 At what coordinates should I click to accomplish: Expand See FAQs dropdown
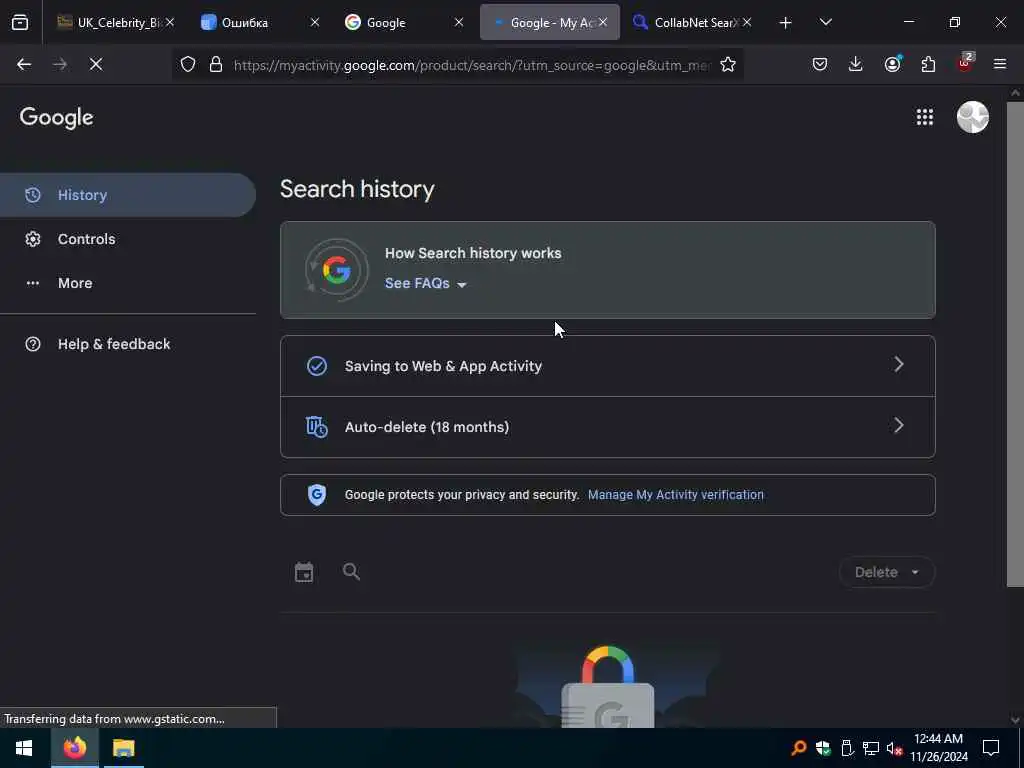pyautogui.click(x=425, y=283)
